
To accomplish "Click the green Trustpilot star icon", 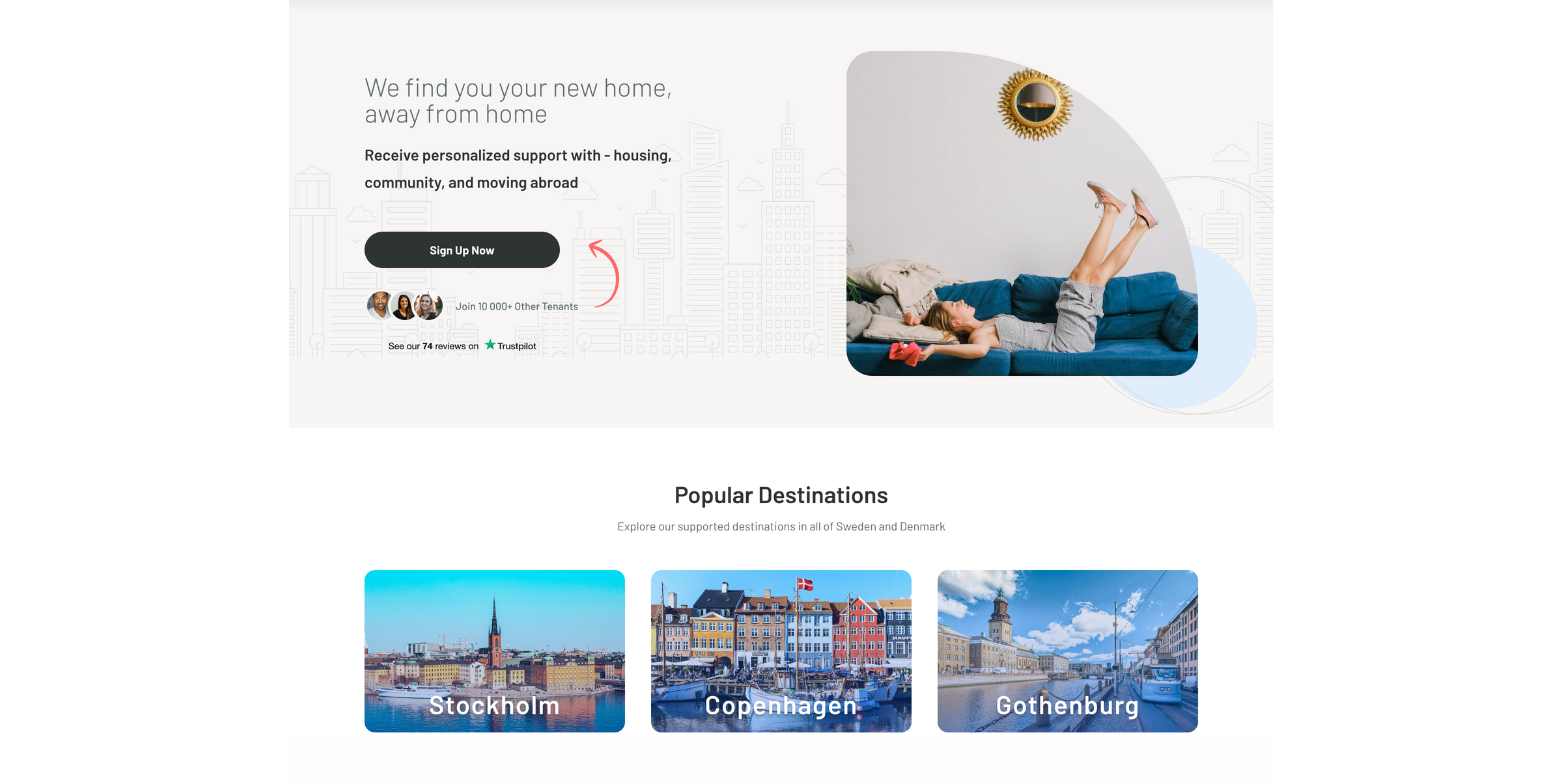I will [x=490, y=345].
